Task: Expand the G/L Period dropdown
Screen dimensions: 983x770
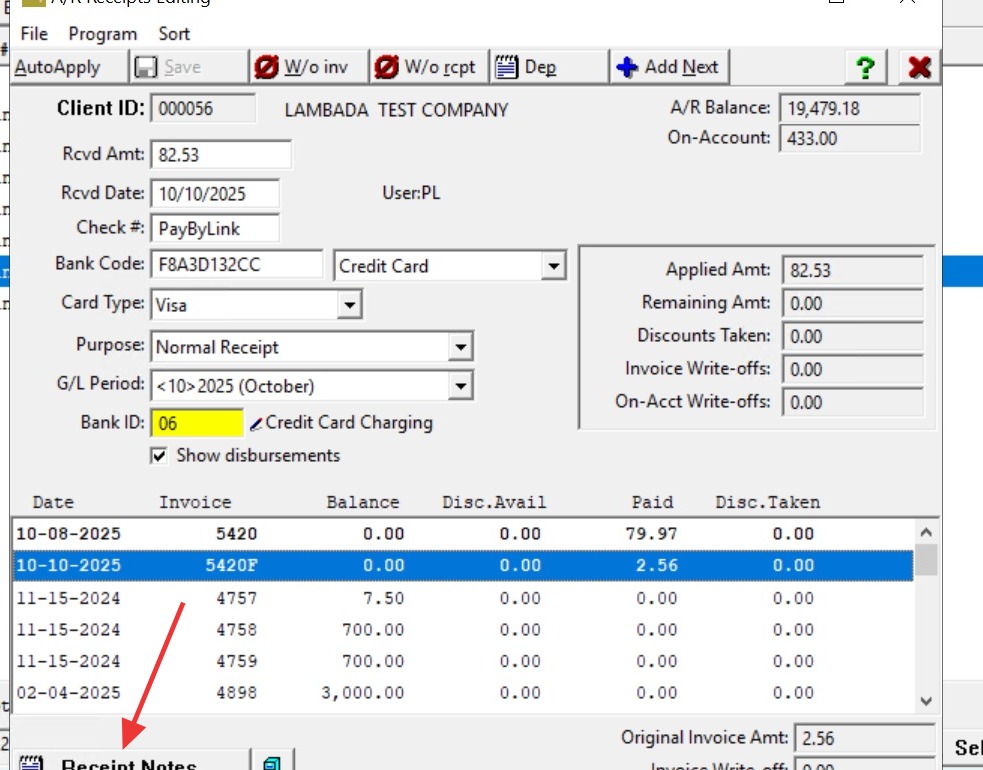Action: 460,386
